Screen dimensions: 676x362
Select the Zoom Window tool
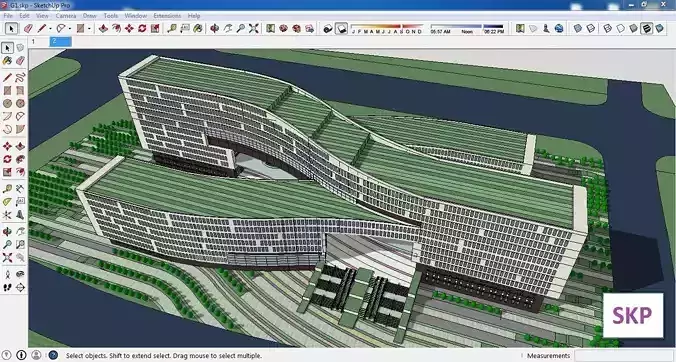pos(20,245)
